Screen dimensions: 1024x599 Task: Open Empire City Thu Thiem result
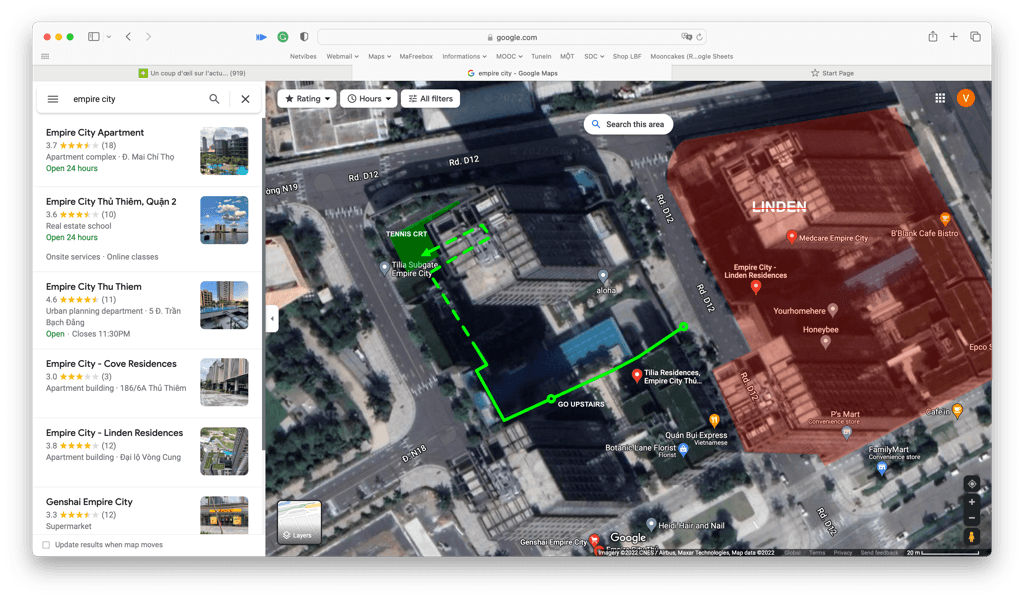tap(147, 310)
